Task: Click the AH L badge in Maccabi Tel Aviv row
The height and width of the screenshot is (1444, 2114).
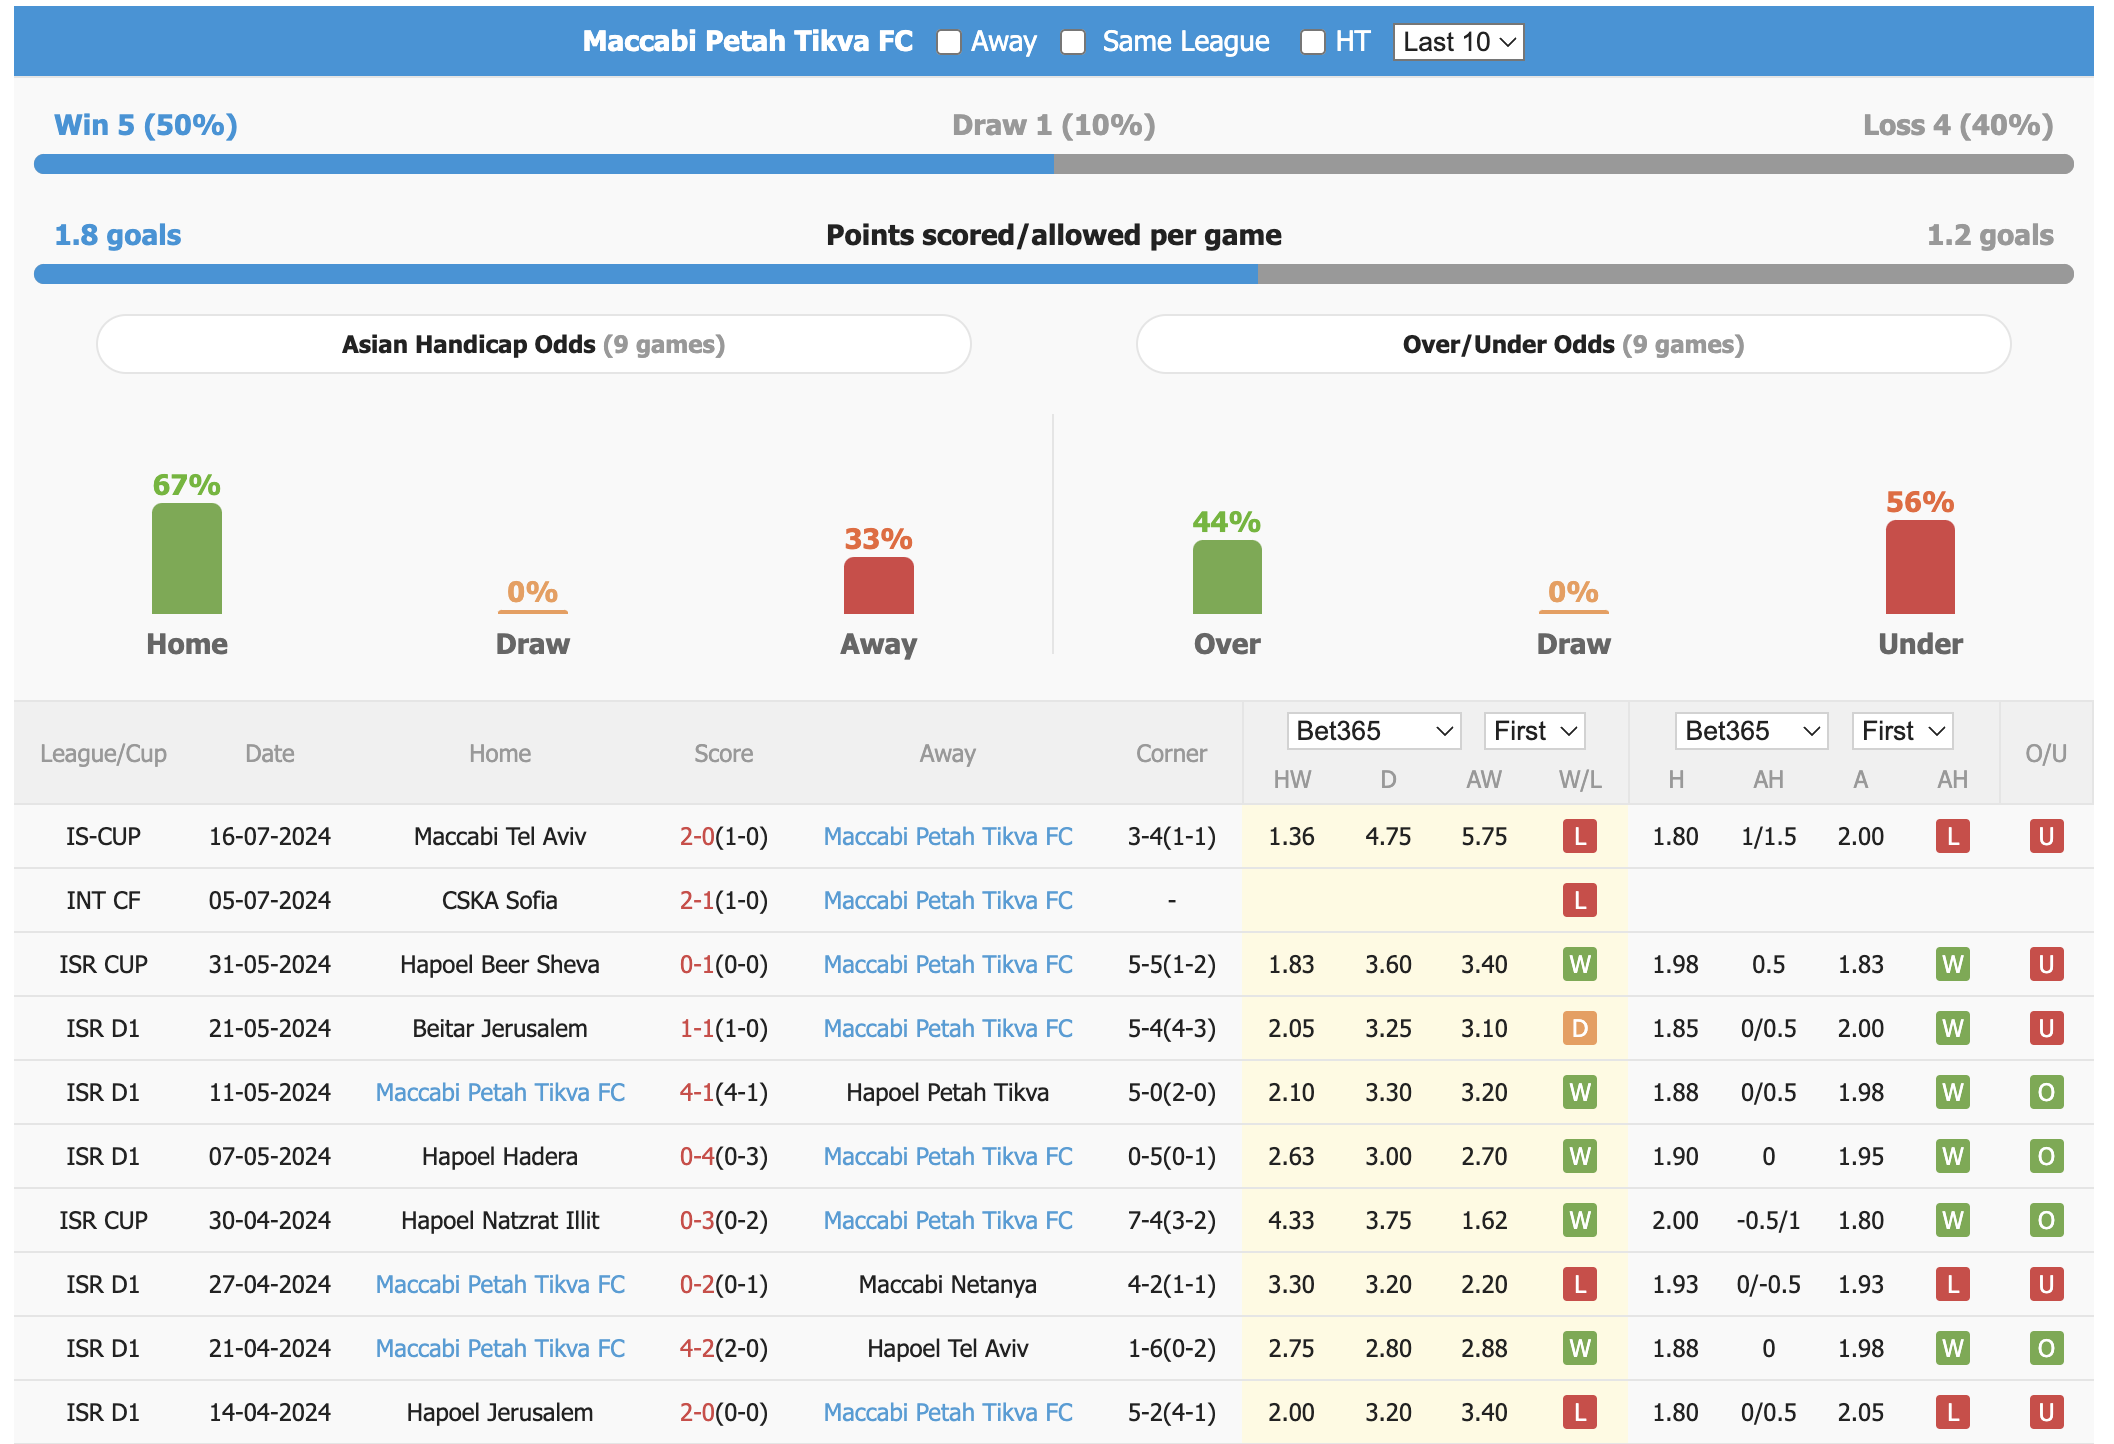Action: [1953, 836]
